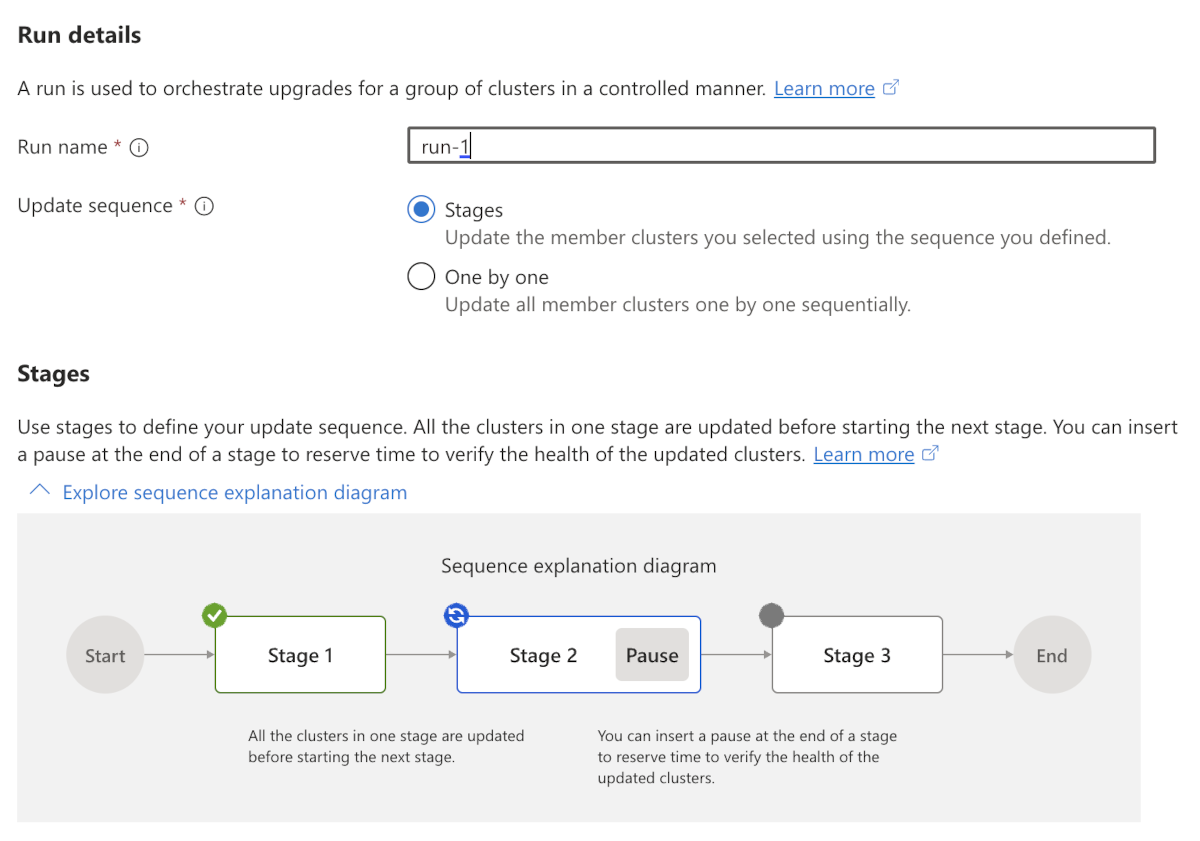
Task: Click the Stage 1 box in diagram
Action: click(300, 656)
